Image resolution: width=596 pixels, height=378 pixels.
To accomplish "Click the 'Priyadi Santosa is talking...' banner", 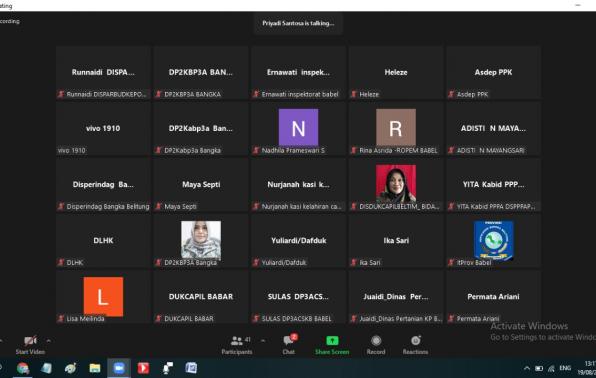I will tap(298, 23).
